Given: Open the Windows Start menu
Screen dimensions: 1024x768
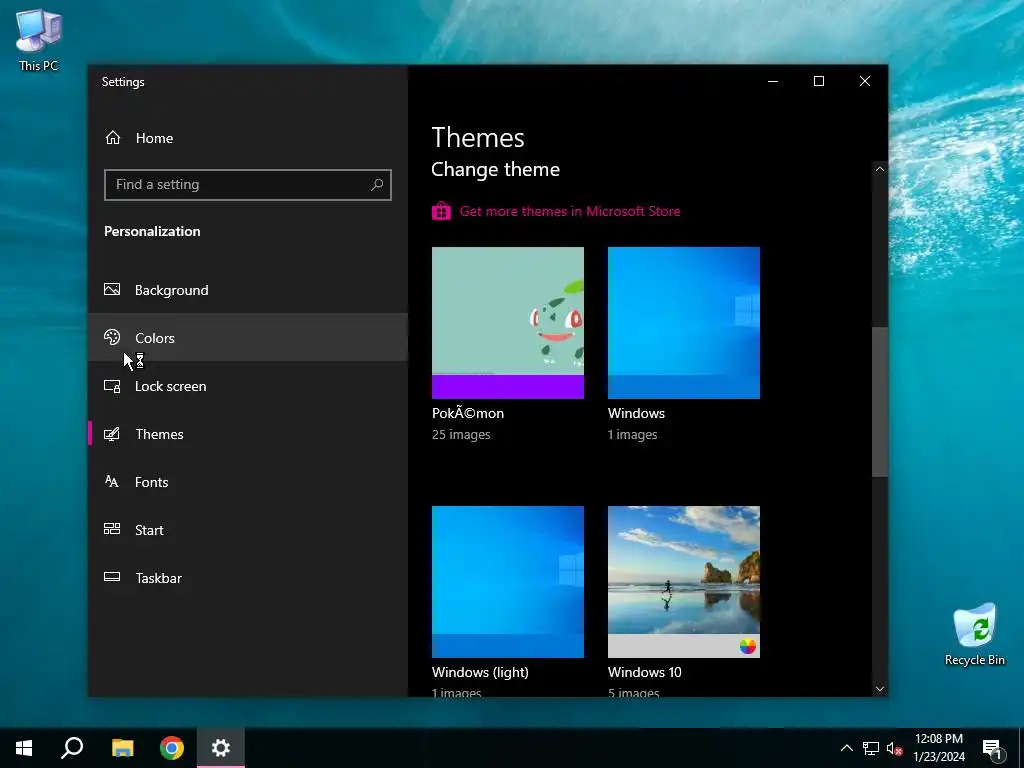Looking at the screenshot, I should point(24,748).
